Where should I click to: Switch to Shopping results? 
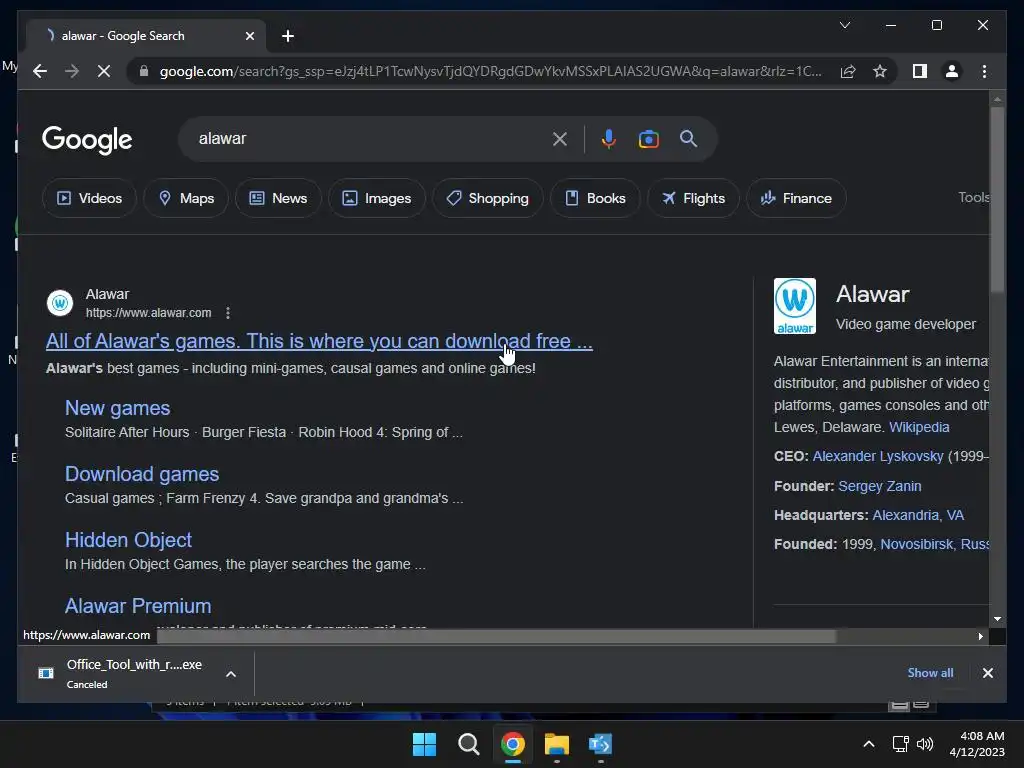click(487, 198)
